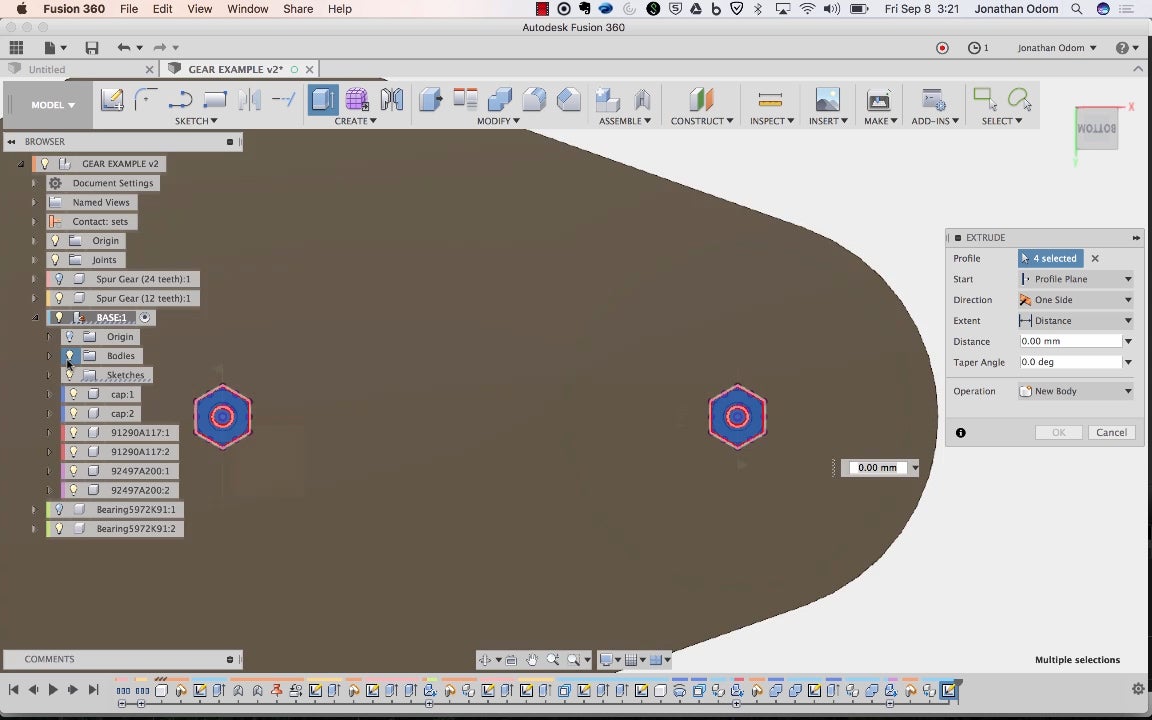Toggle visibility of Bodies folder
This screenshot has height=720, width=1152.
[70, 356]
